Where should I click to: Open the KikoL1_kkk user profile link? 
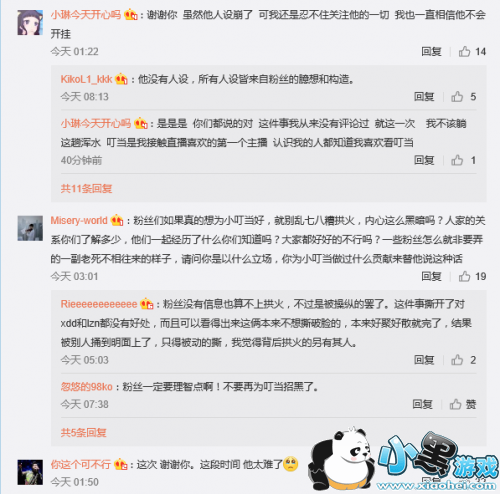tap(86, 79)
